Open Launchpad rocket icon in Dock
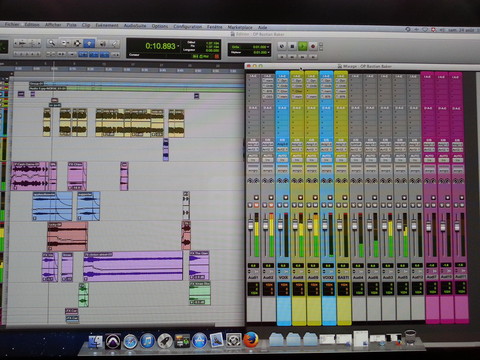 (165, 341)
